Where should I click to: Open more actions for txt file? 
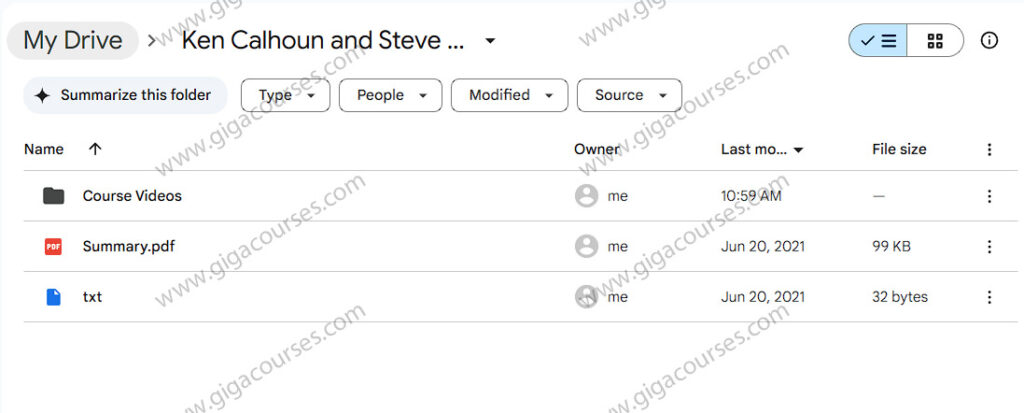tap(989, 297)
